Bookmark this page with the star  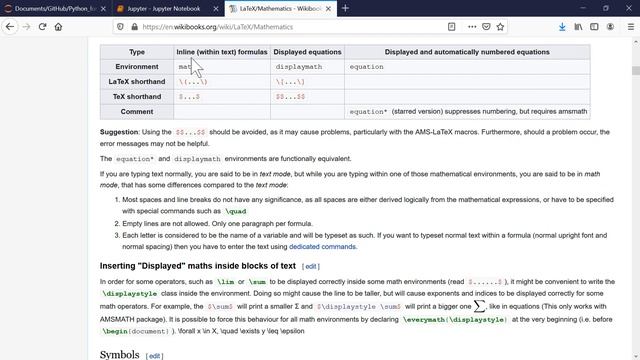(x=500, y=27)
